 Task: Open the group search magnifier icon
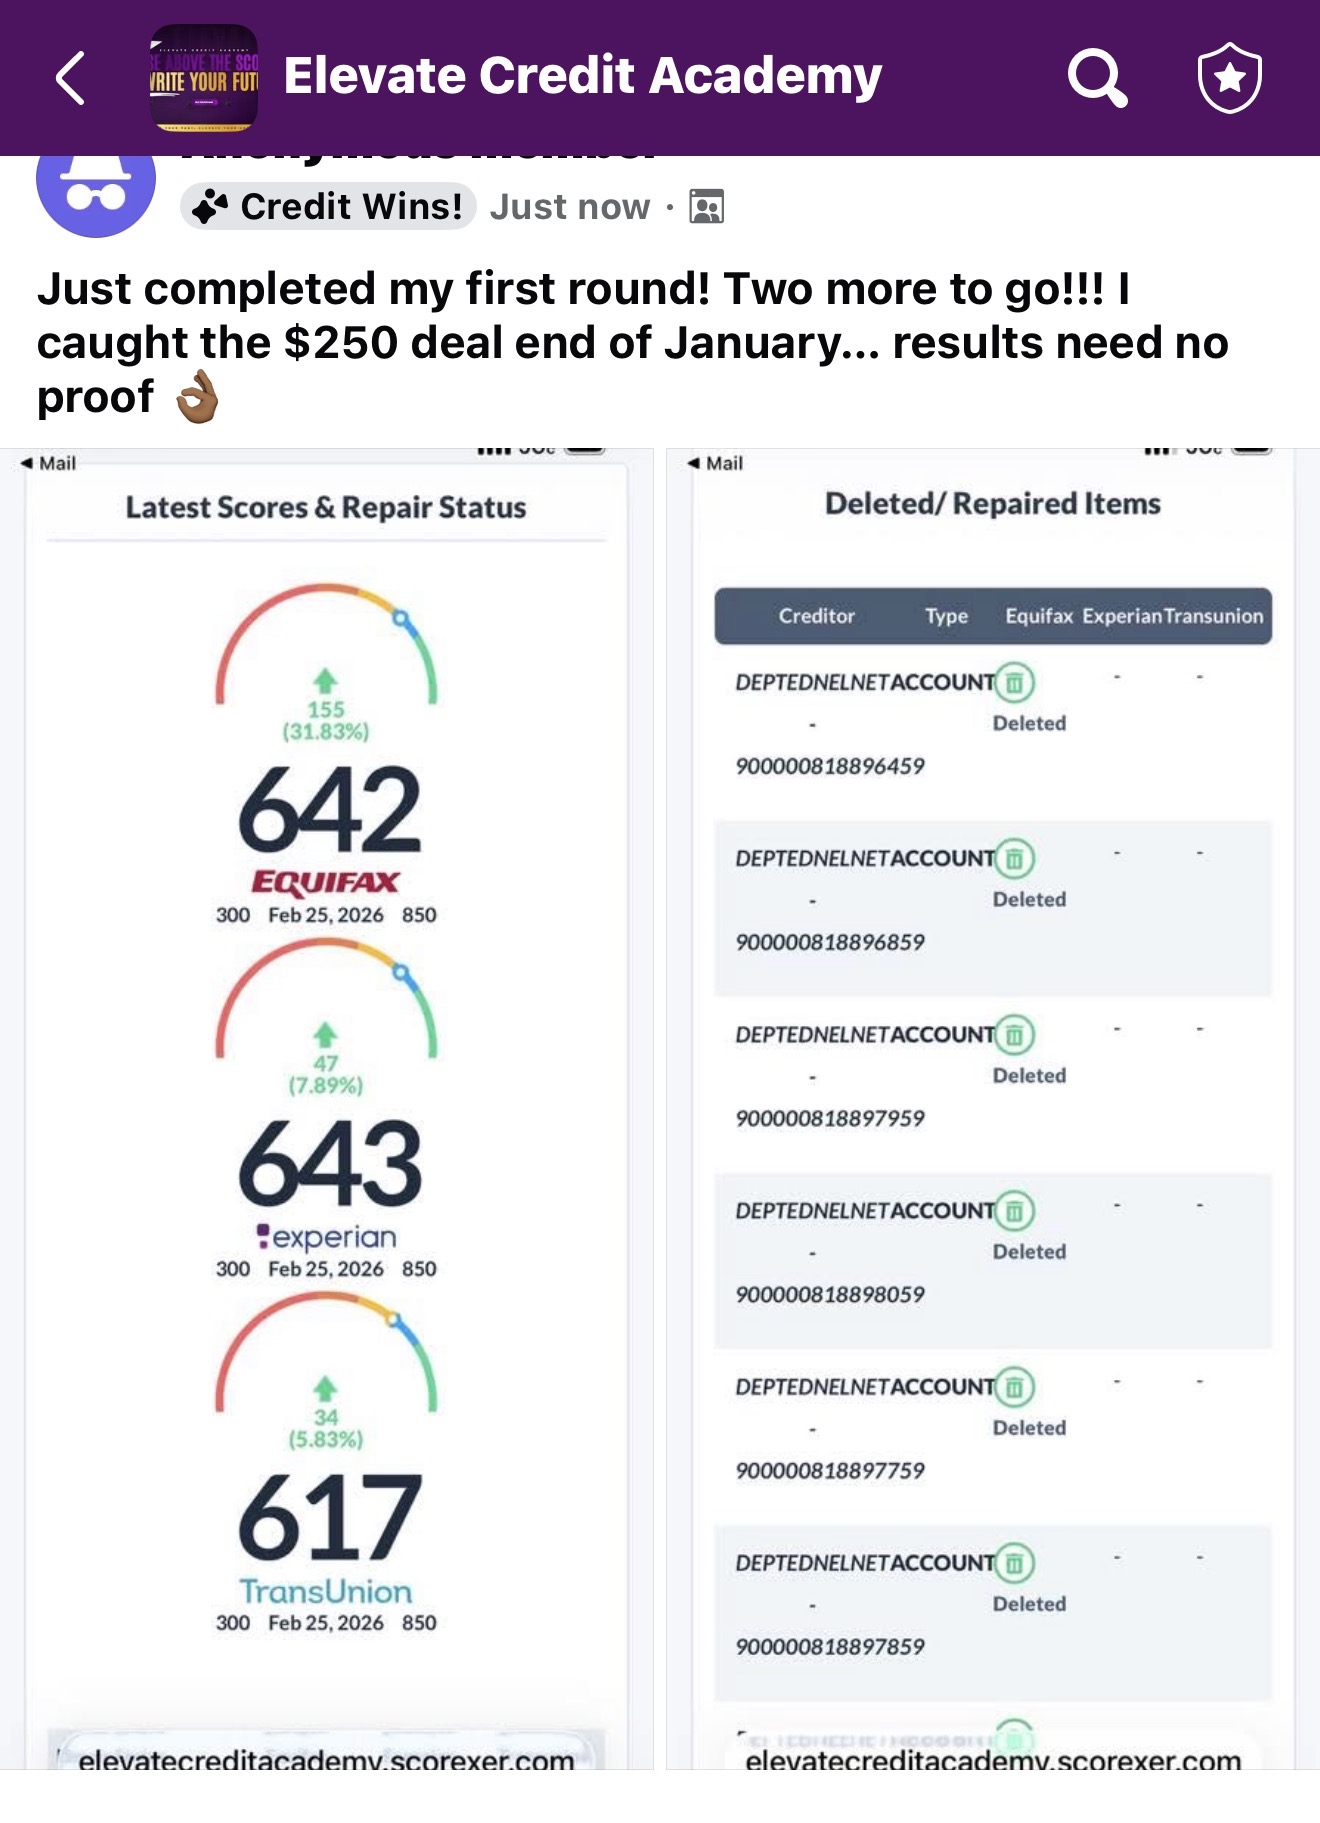(x=1097, y=77)
